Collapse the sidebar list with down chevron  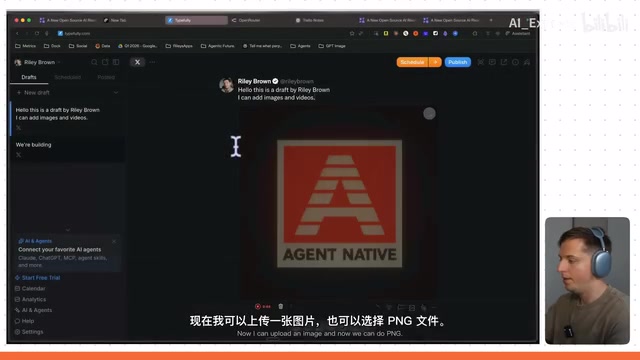tap(68, 230)
